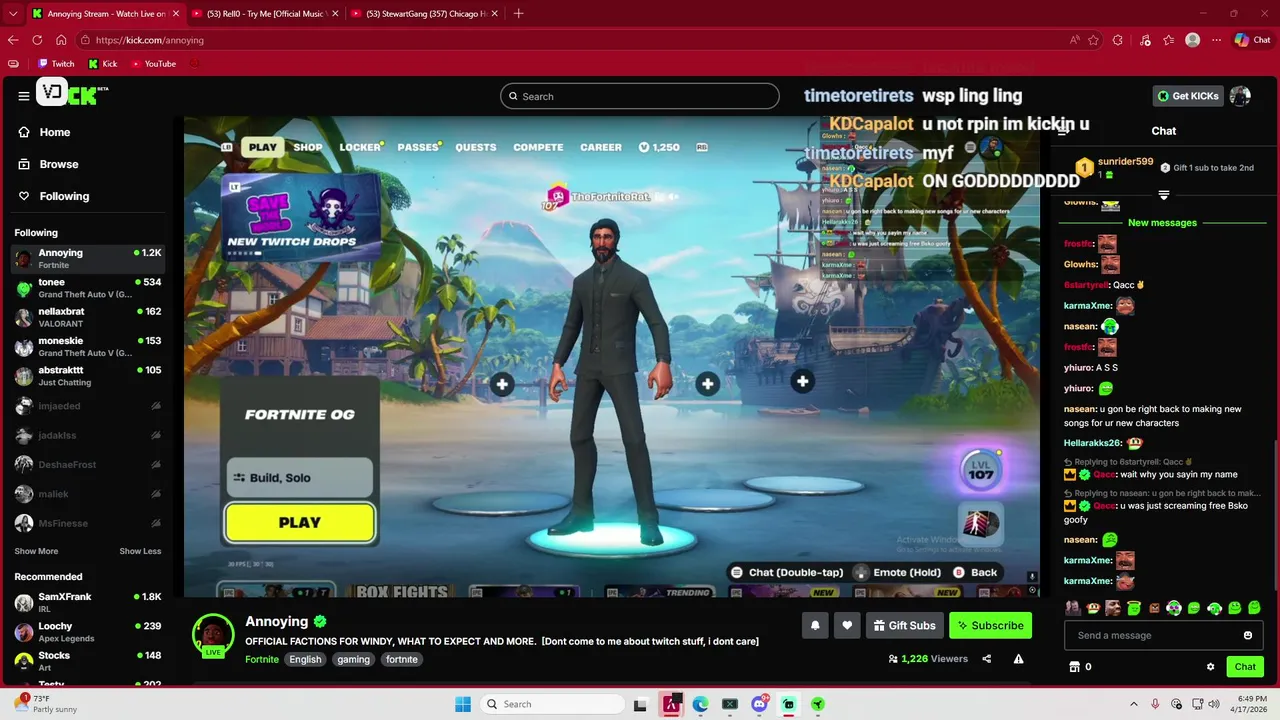Expand the gift sub leaderboard chevron
This screenshot has height=720, width=1280.
pos(1164,195)
